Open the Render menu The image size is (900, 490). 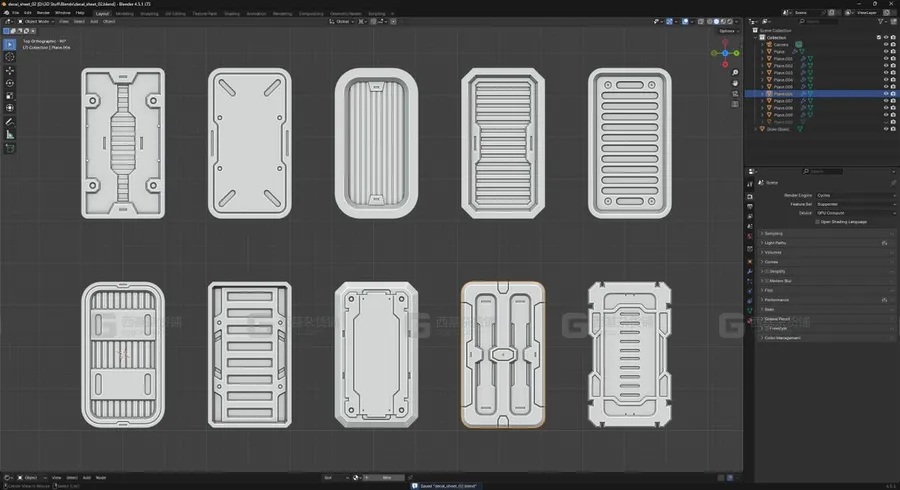tap(43, 13)
